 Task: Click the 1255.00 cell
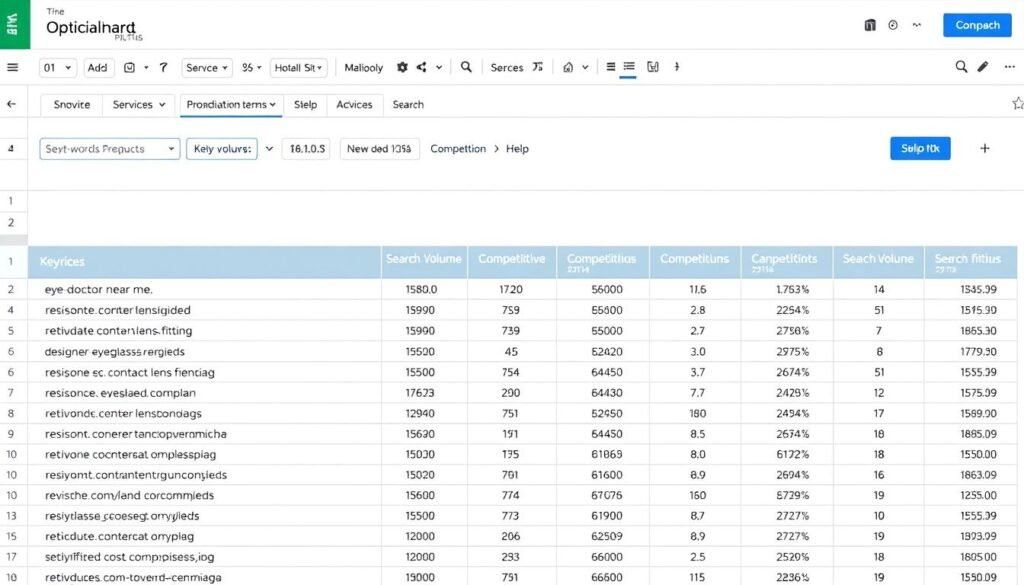[x=970, y=495]
